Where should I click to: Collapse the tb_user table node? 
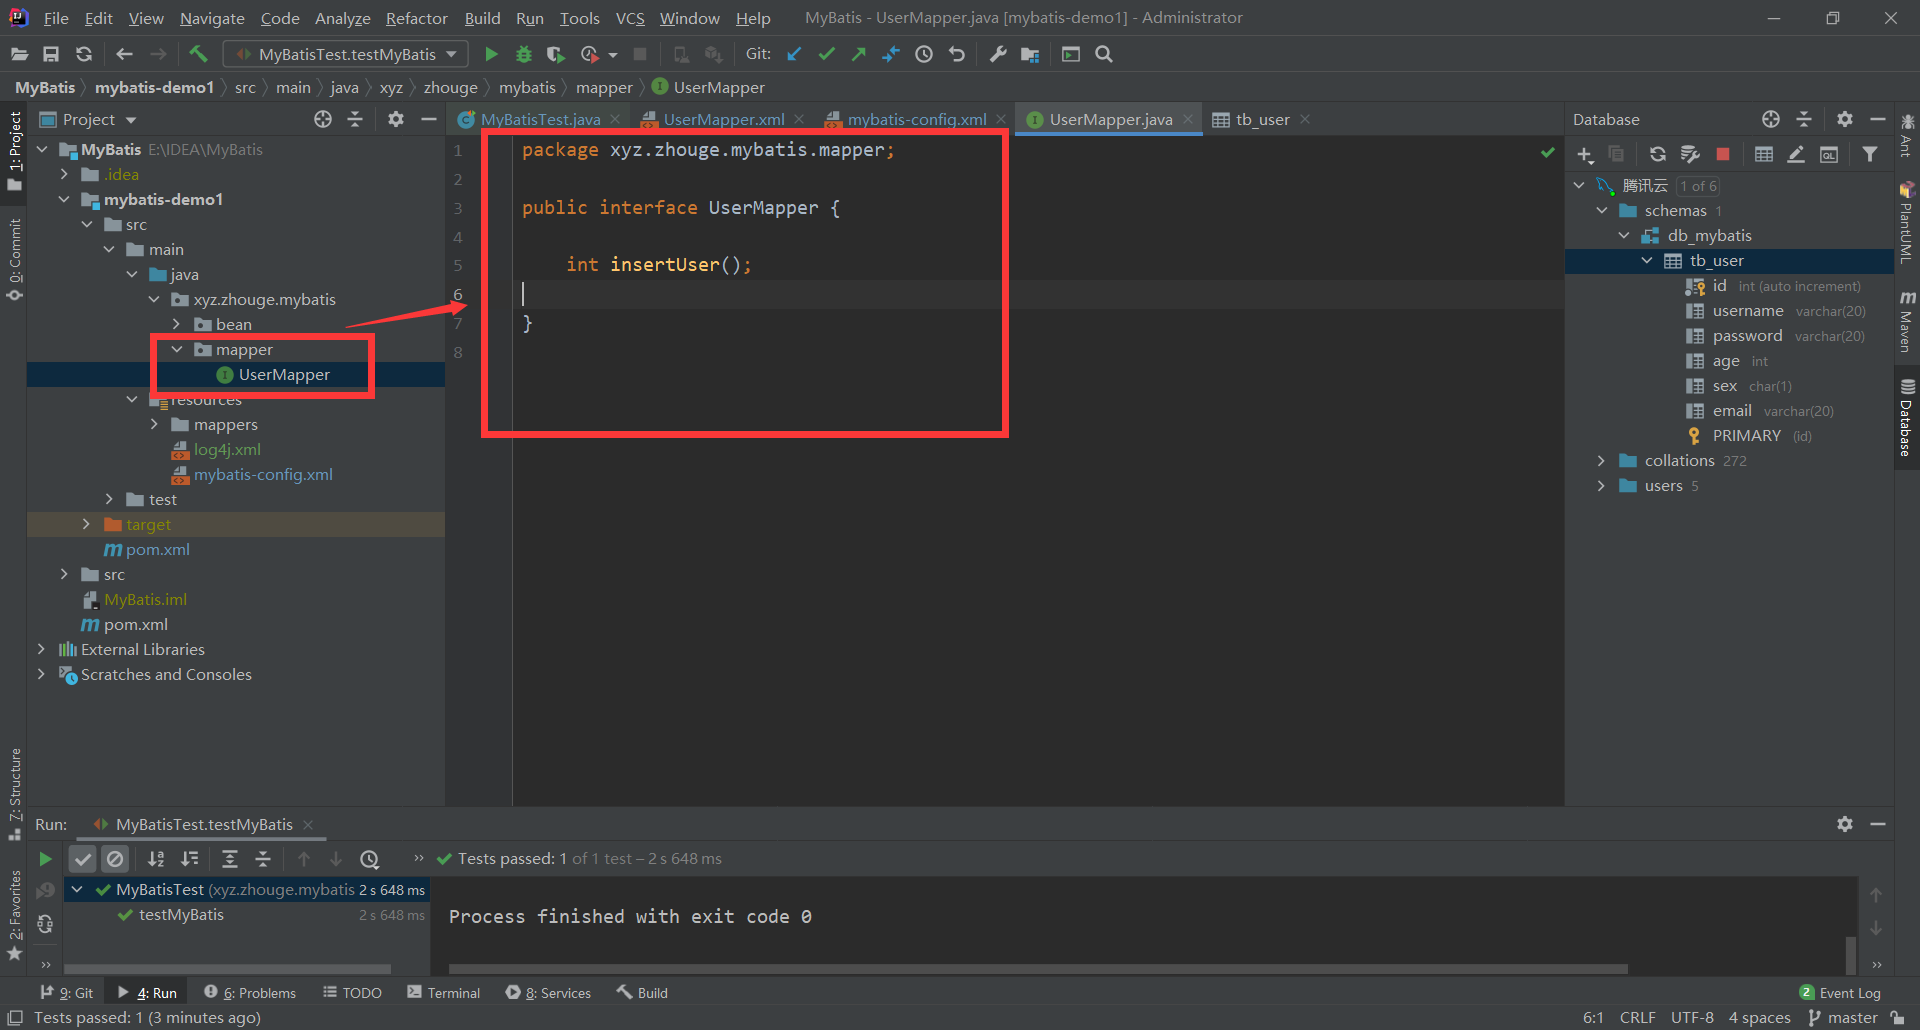click(1647, 261)
